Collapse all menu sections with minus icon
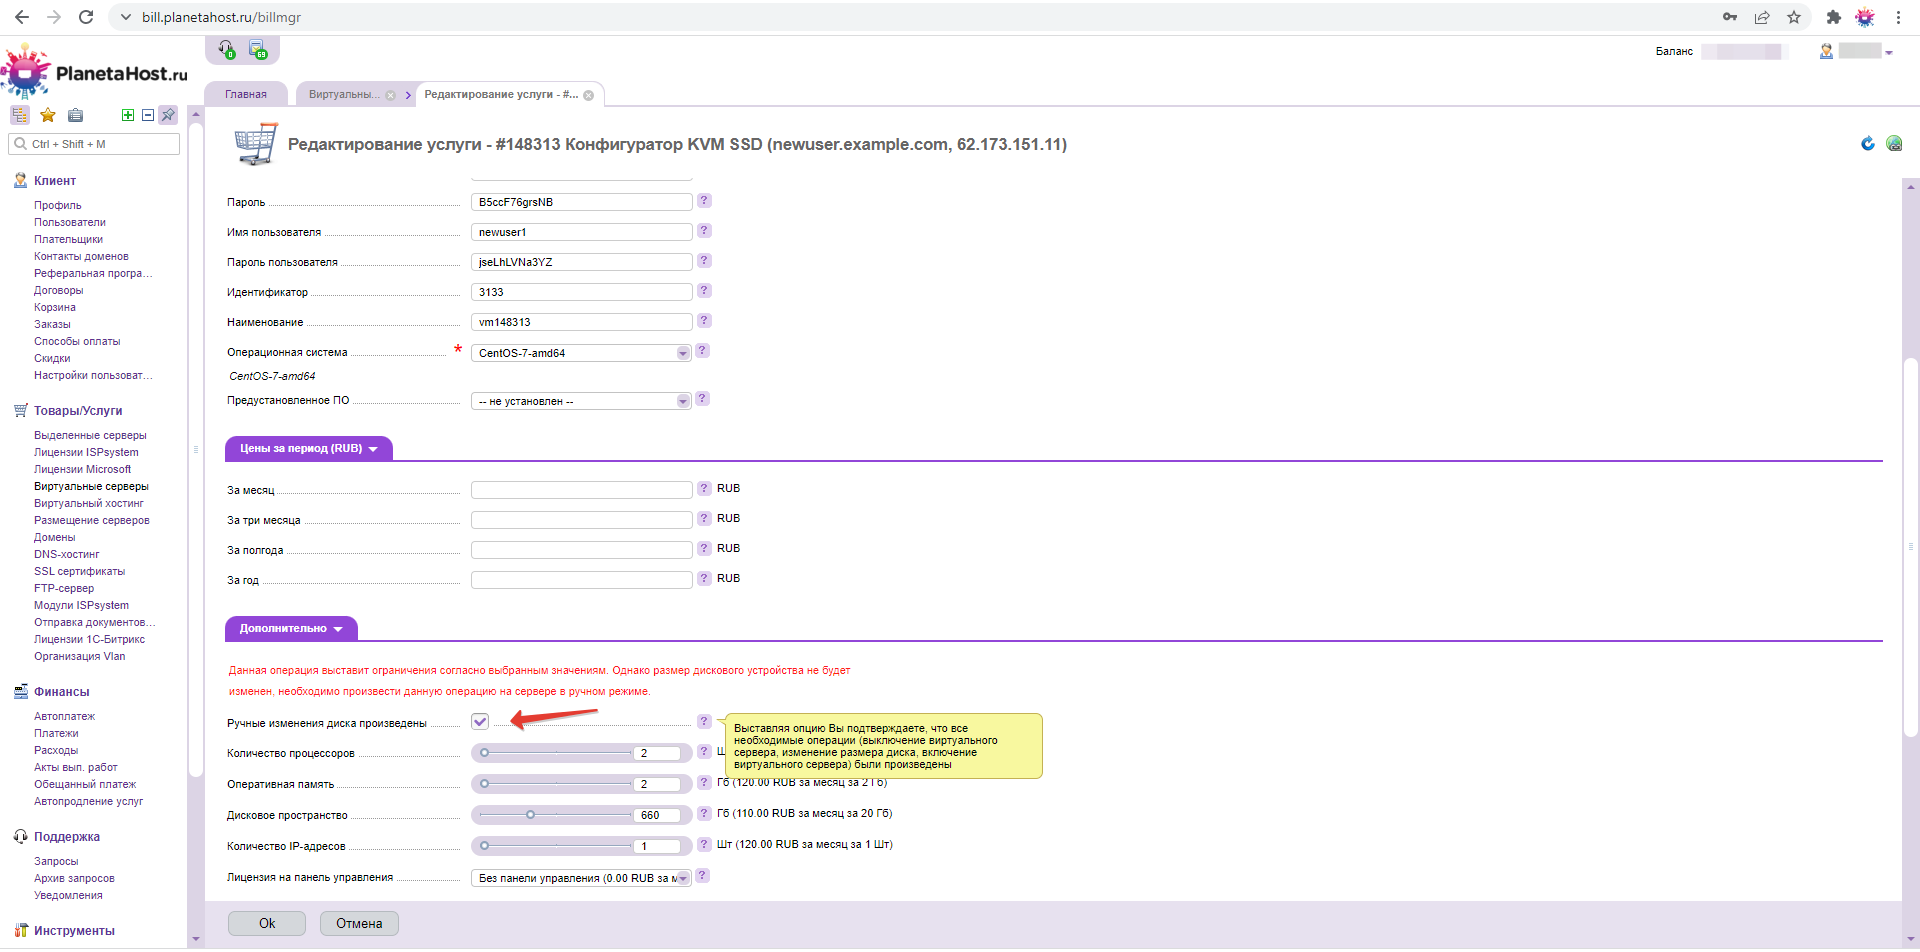Screen dimensions: 1920x952 pos(148,115)
